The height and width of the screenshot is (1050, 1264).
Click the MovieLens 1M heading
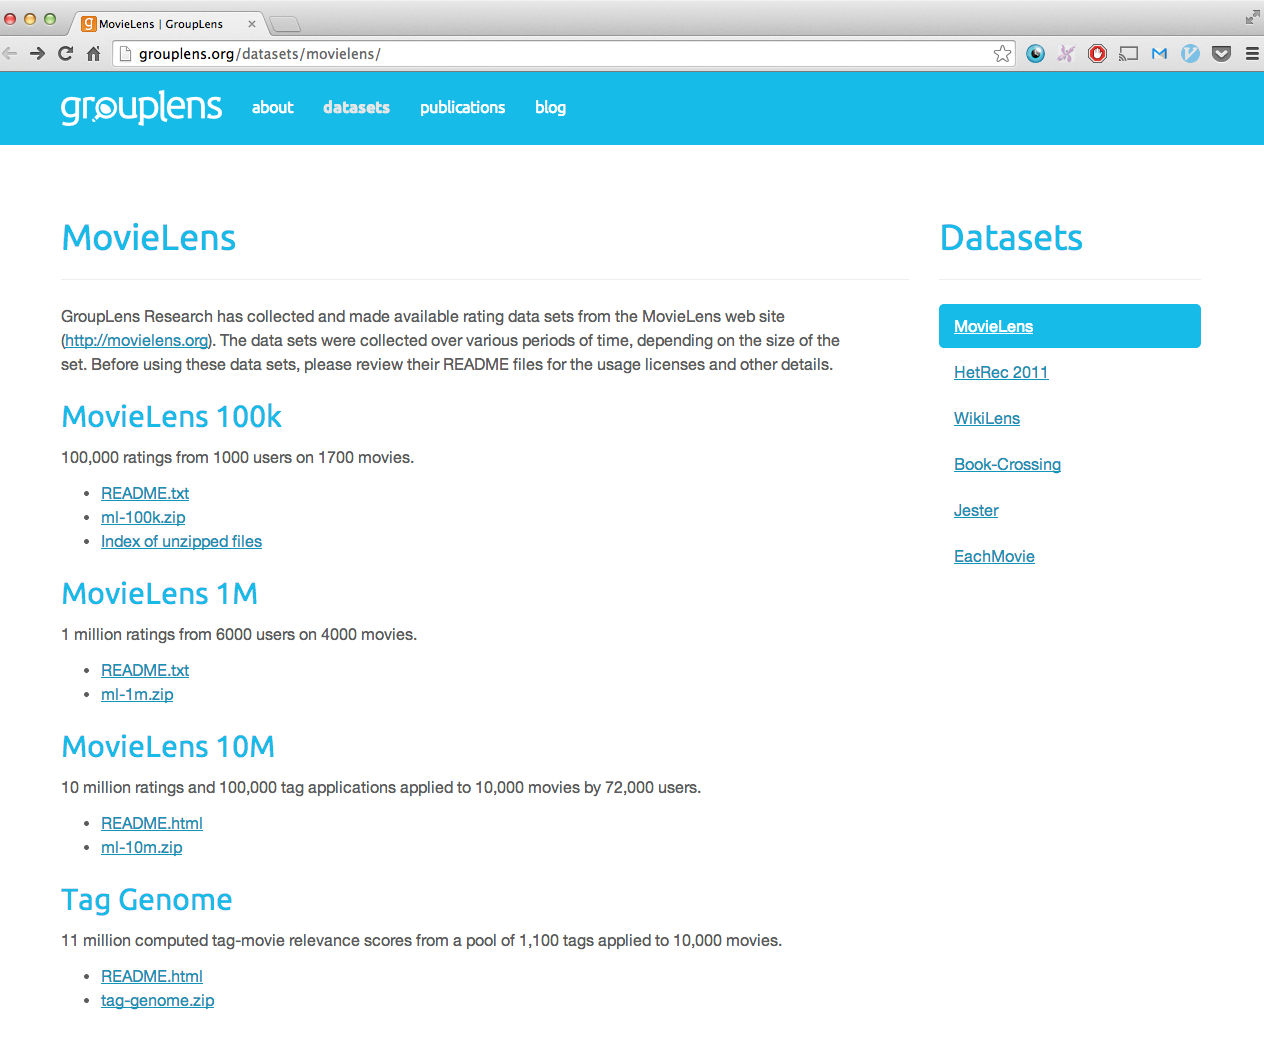(160, 593)
